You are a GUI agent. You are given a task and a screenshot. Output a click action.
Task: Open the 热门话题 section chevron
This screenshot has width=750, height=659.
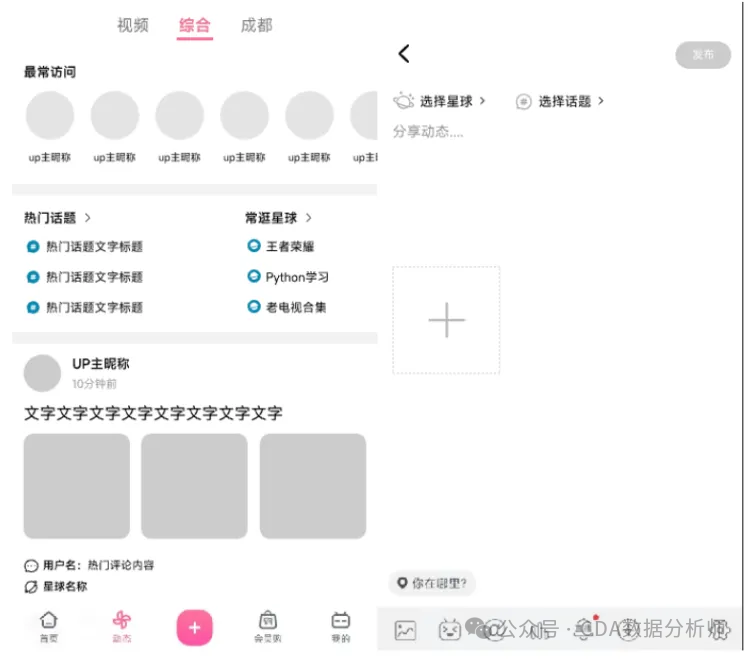pyautogui.click(x=88, y=218)
